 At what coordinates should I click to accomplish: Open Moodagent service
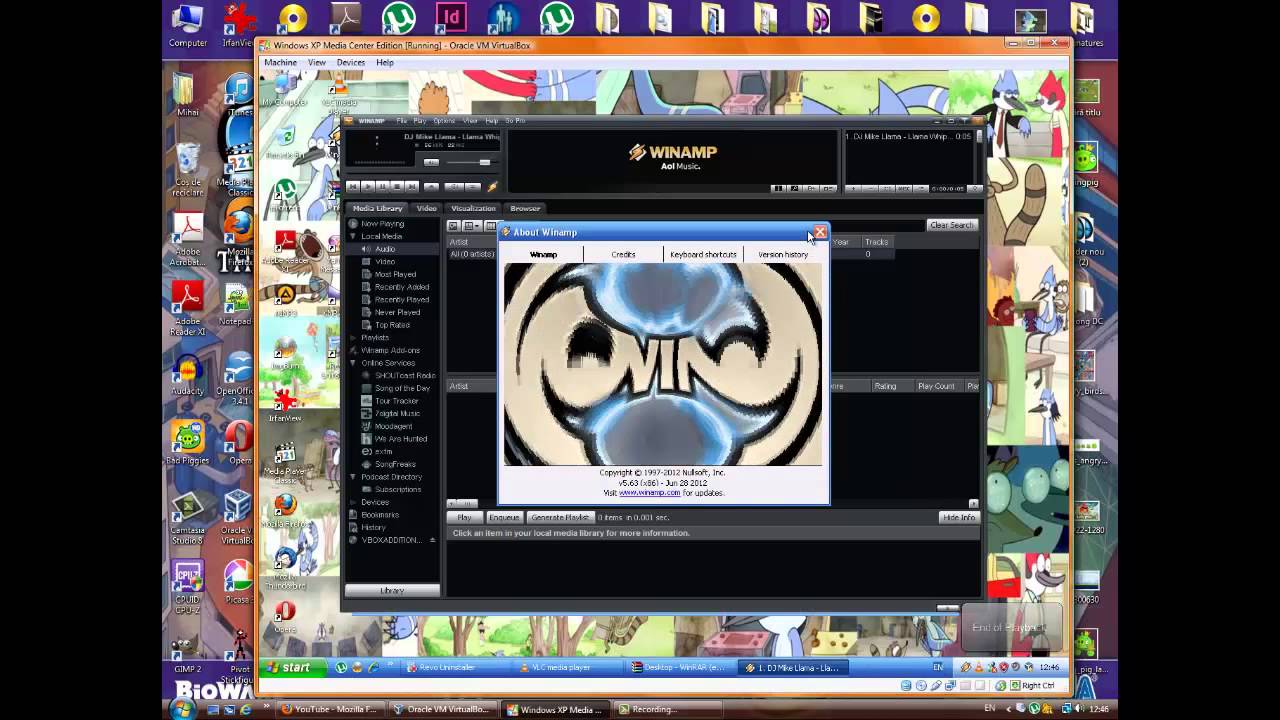(393, 426)
